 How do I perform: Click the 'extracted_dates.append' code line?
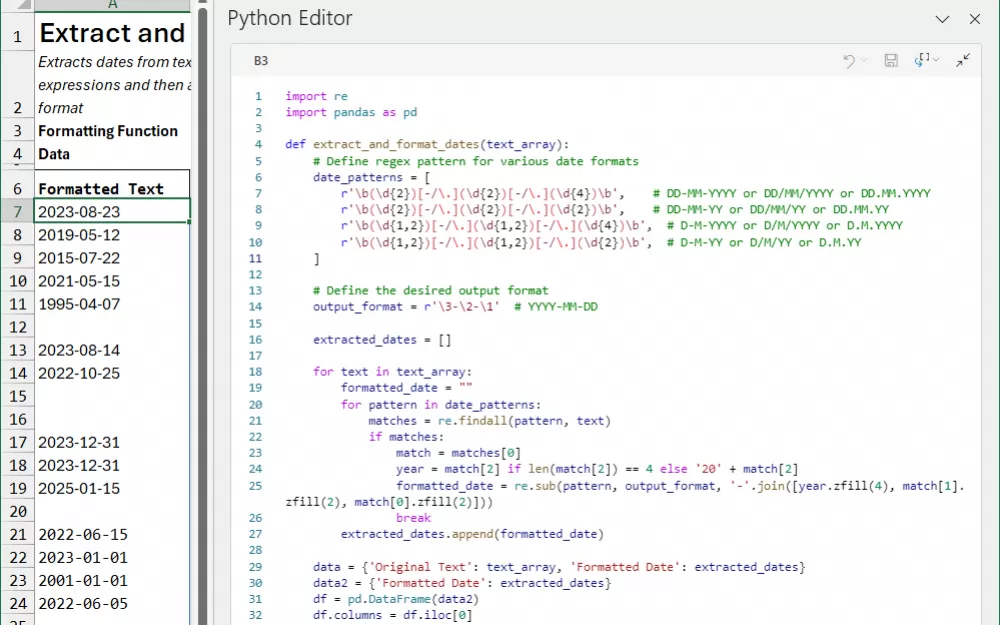point(472,534)
